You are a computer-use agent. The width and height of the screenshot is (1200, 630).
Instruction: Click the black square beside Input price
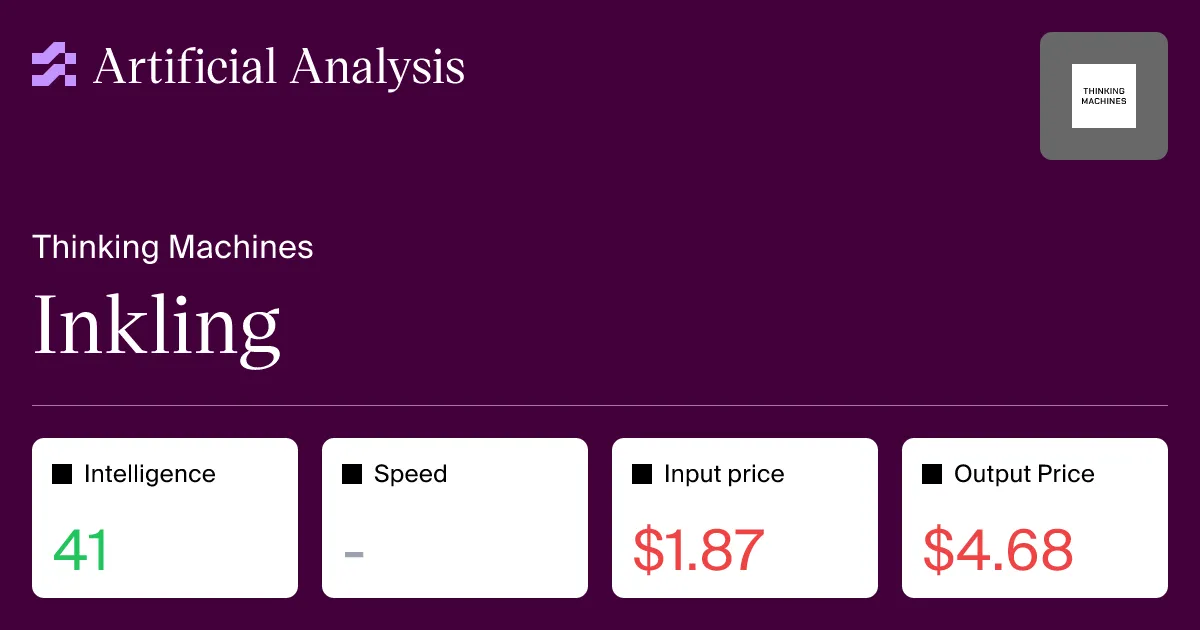pyautogui.click(x=642, y=474)
